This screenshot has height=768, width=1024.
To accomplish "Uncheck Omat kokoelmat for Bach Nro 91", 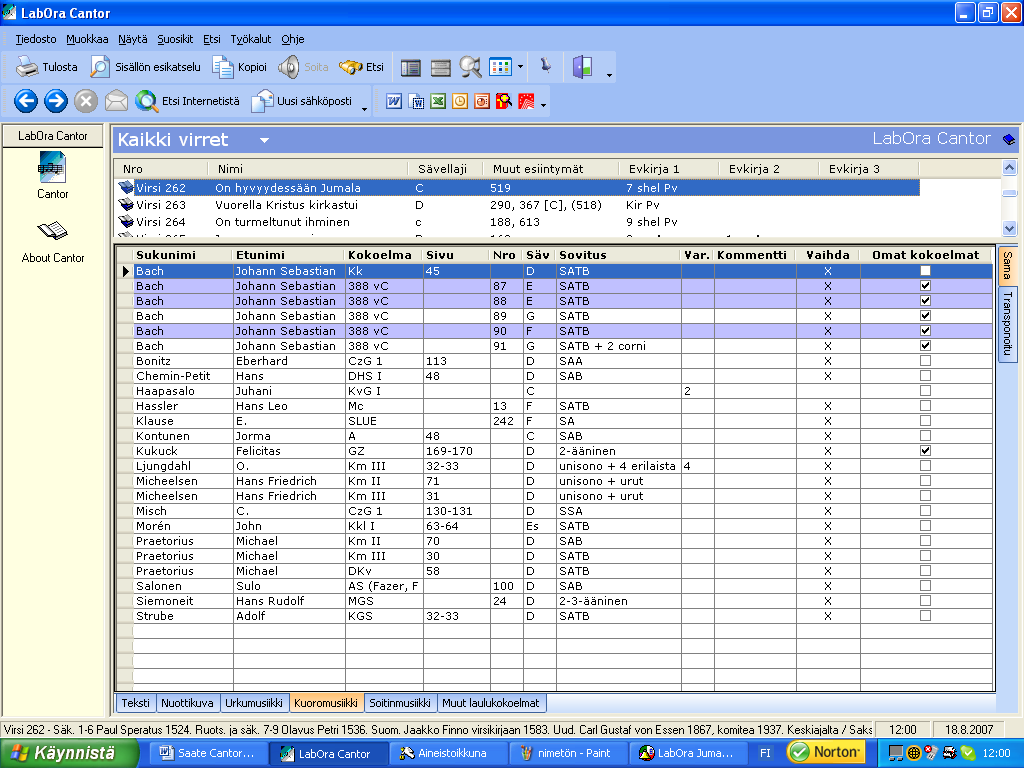I will point(925,345).
